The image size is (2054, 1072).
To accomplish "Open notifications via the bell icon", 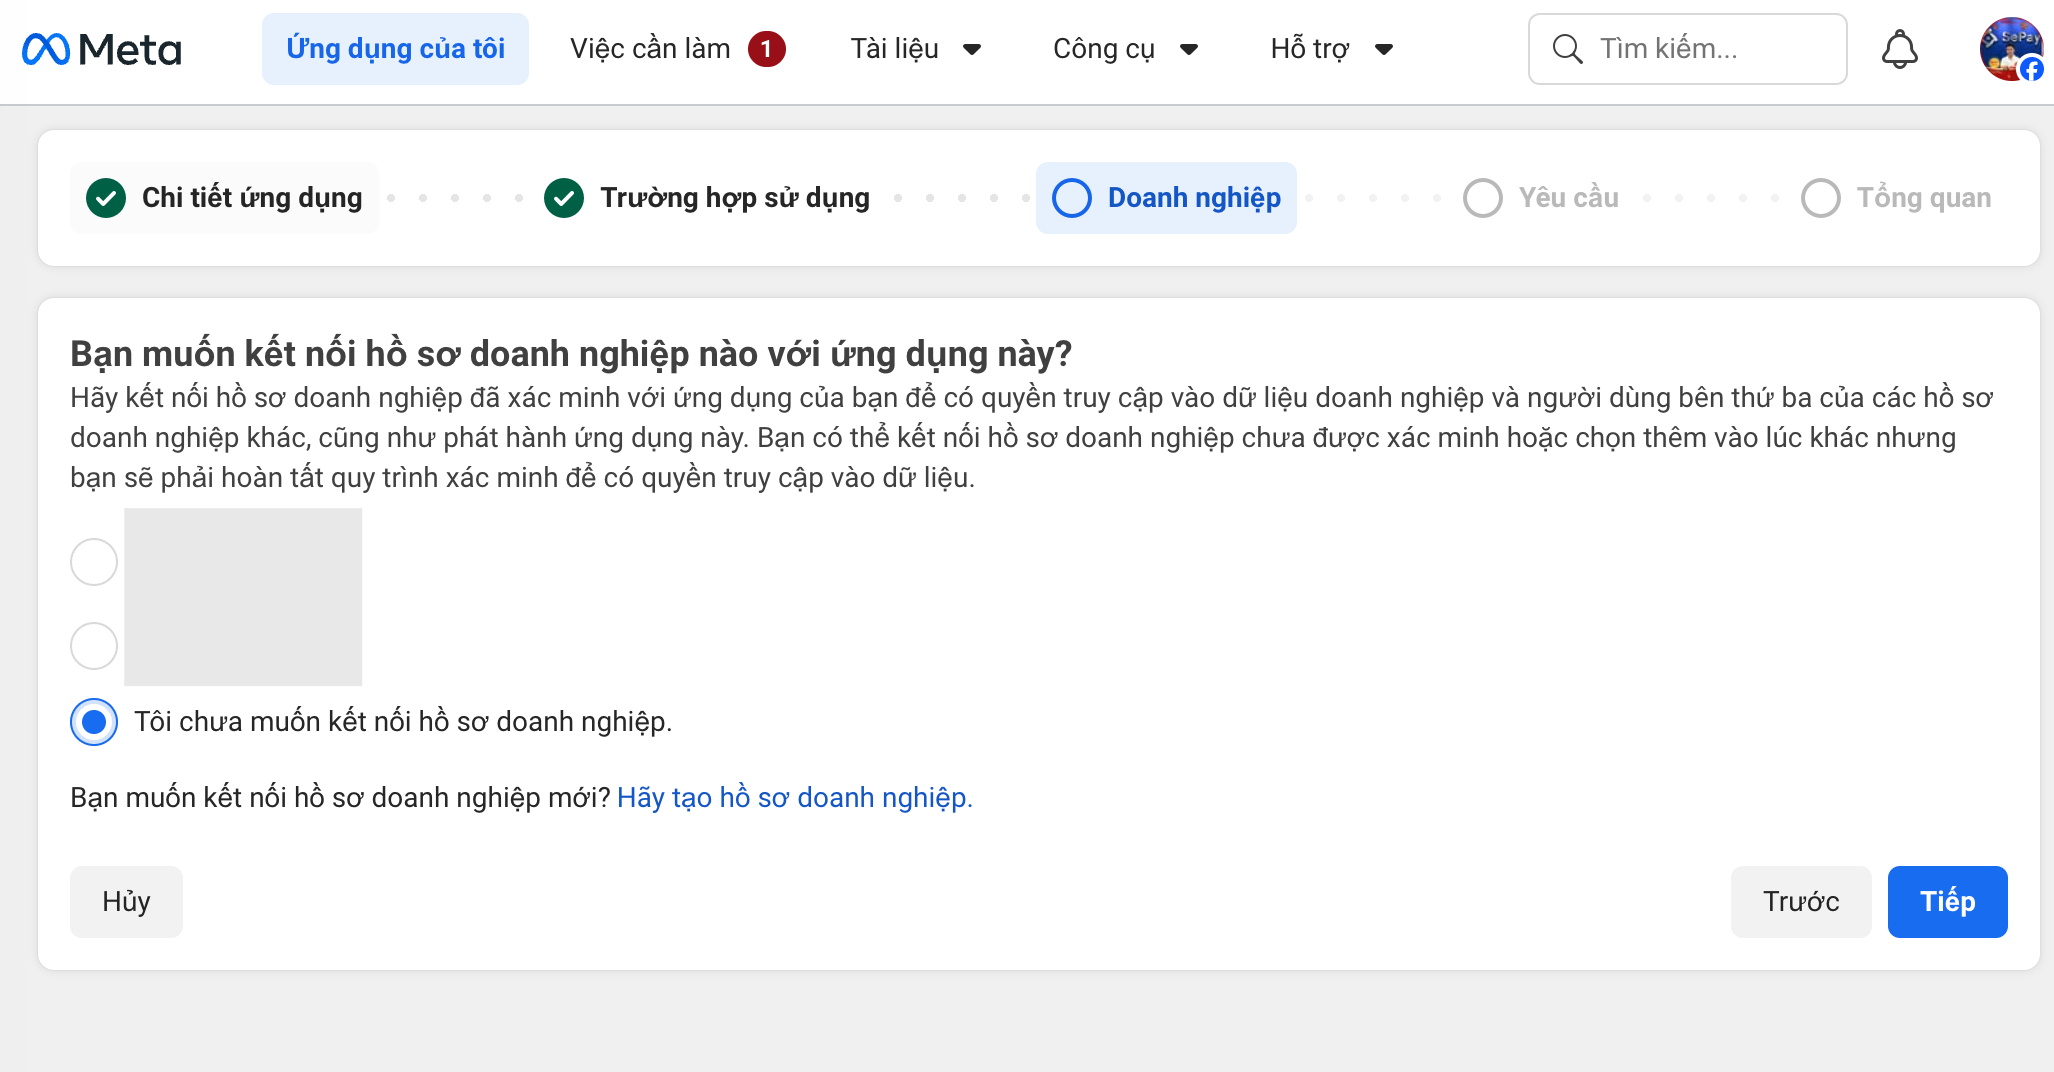I will tap(1899, 48).
